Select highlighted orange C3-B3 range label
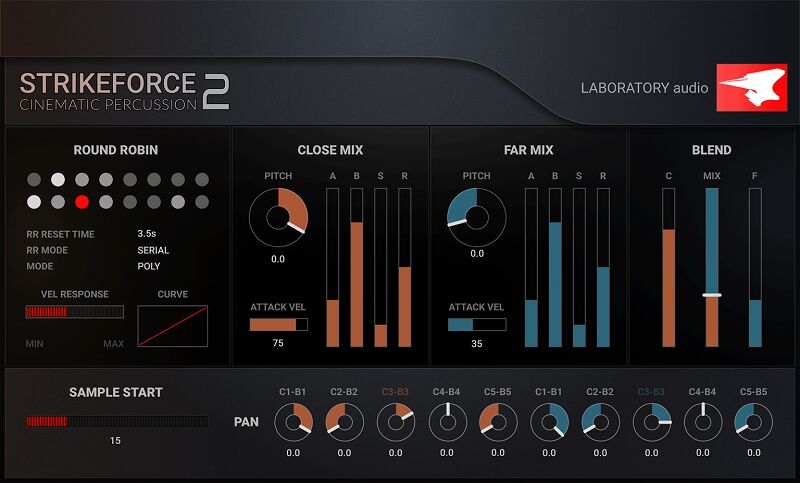Image resolution: width=800 pixels, height=483 pixels. click(395, 392)
